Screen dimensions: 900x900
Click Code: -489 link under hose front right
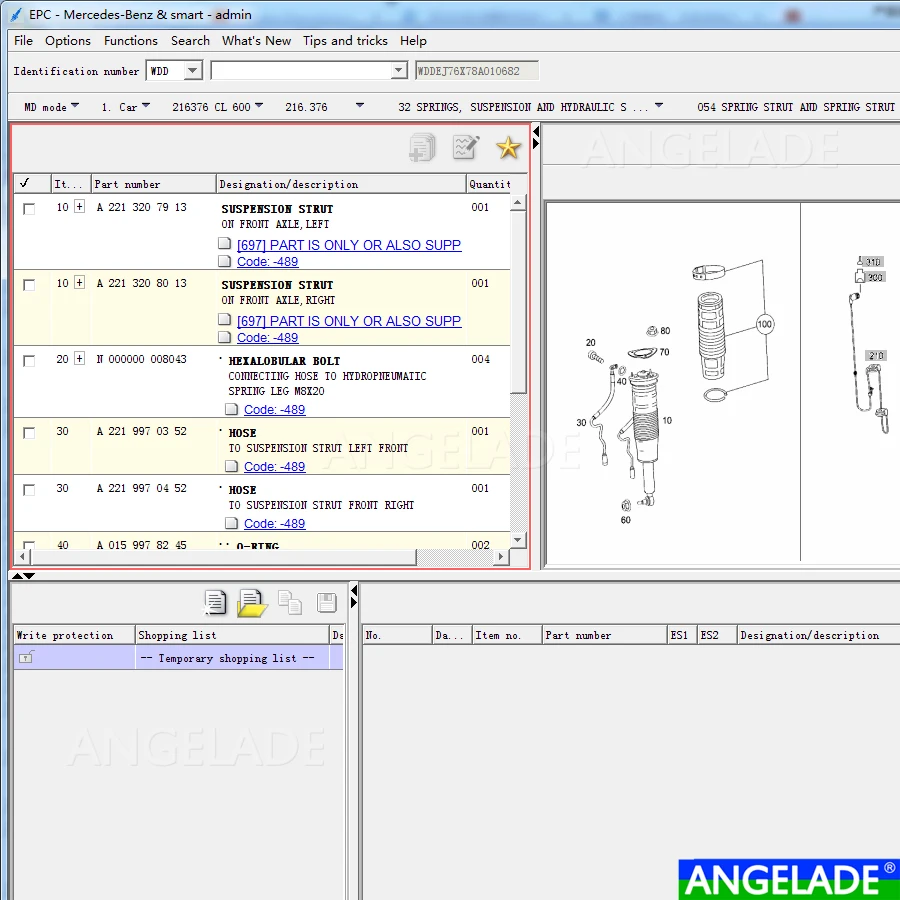pyautogui.click(x=274, y=523)
